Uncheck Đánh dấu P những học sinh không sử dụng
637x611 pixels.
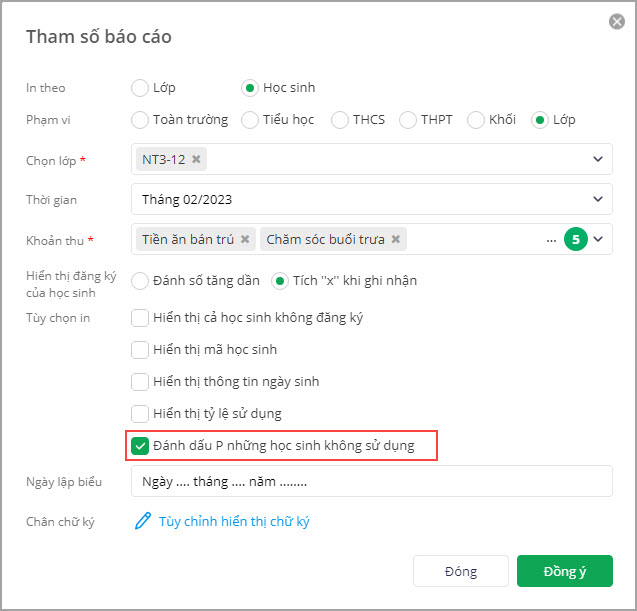tap(141, 444)
